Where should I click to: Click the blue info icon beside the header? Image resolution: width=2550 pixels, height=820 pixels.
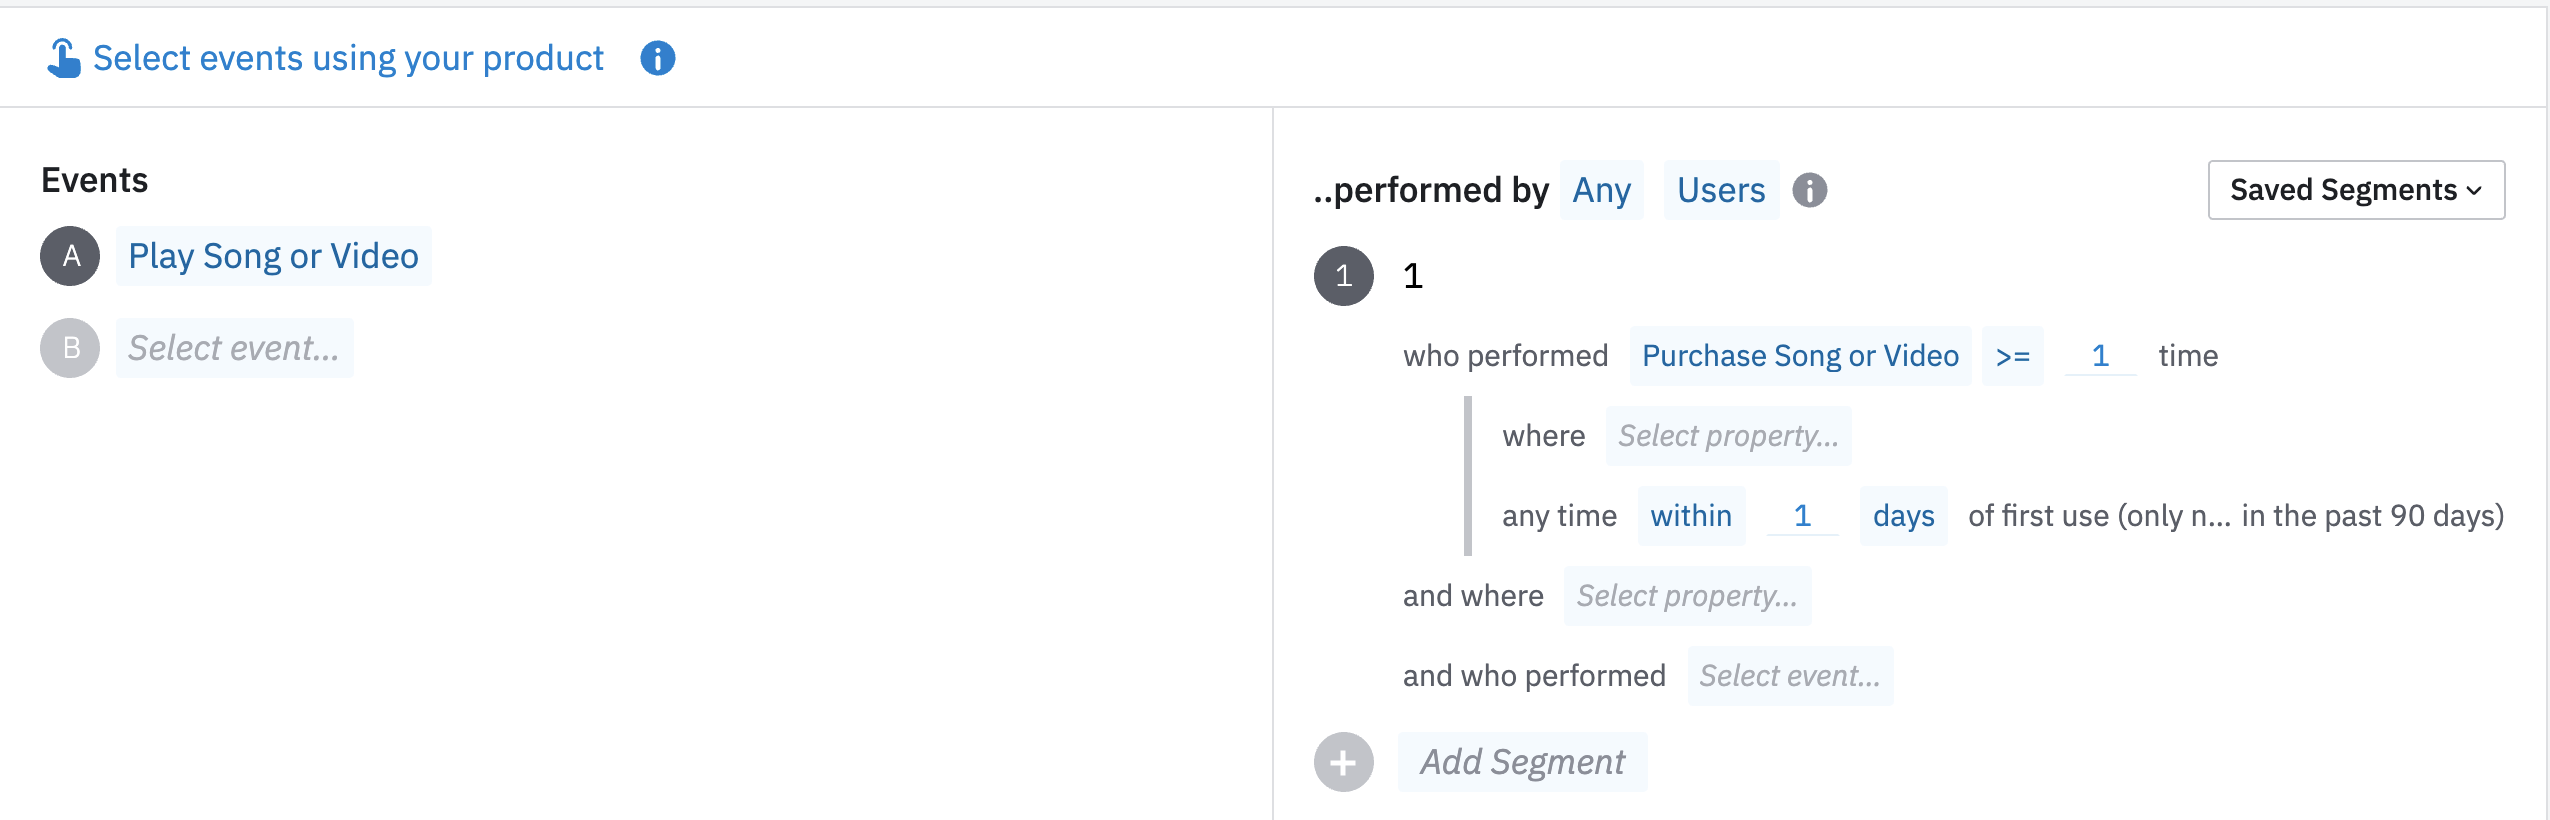tap(657, 58)
